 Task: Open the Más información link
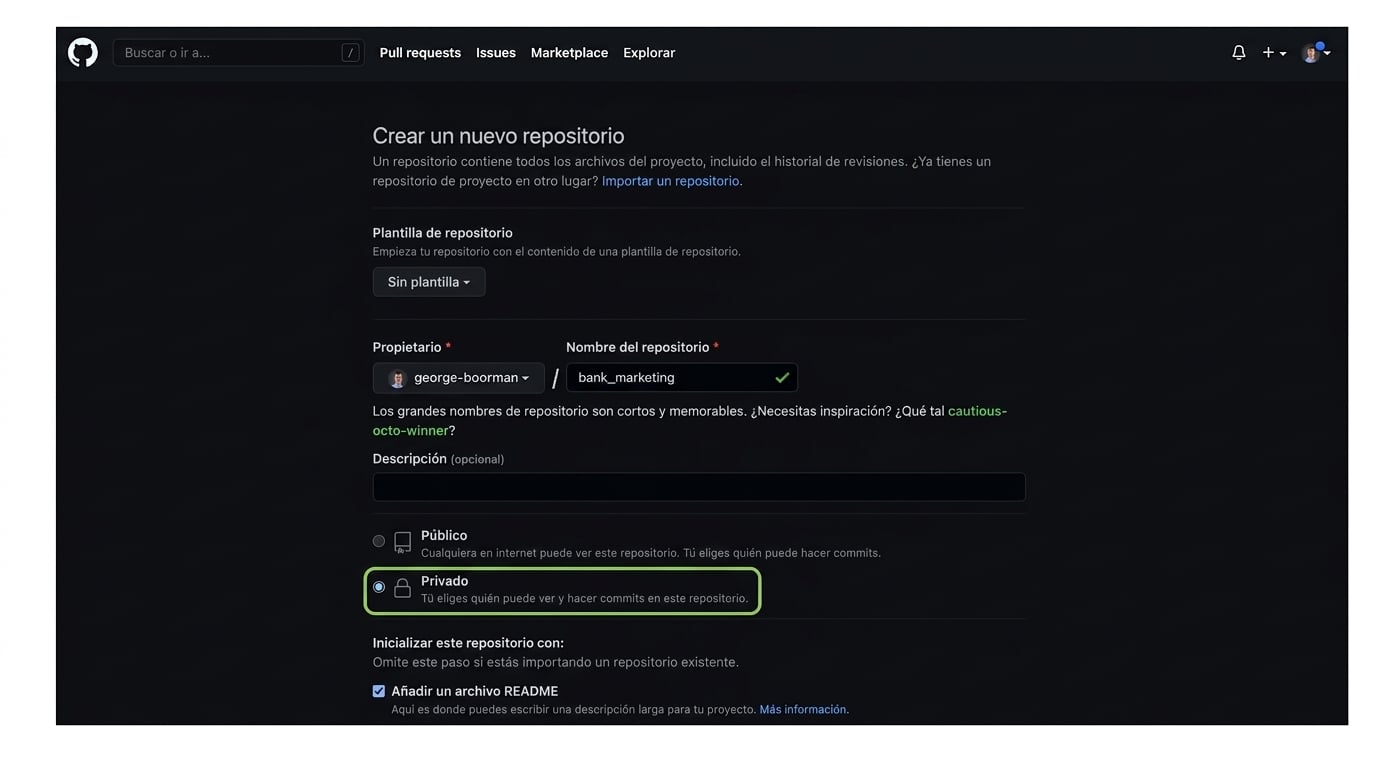[803, 709]
